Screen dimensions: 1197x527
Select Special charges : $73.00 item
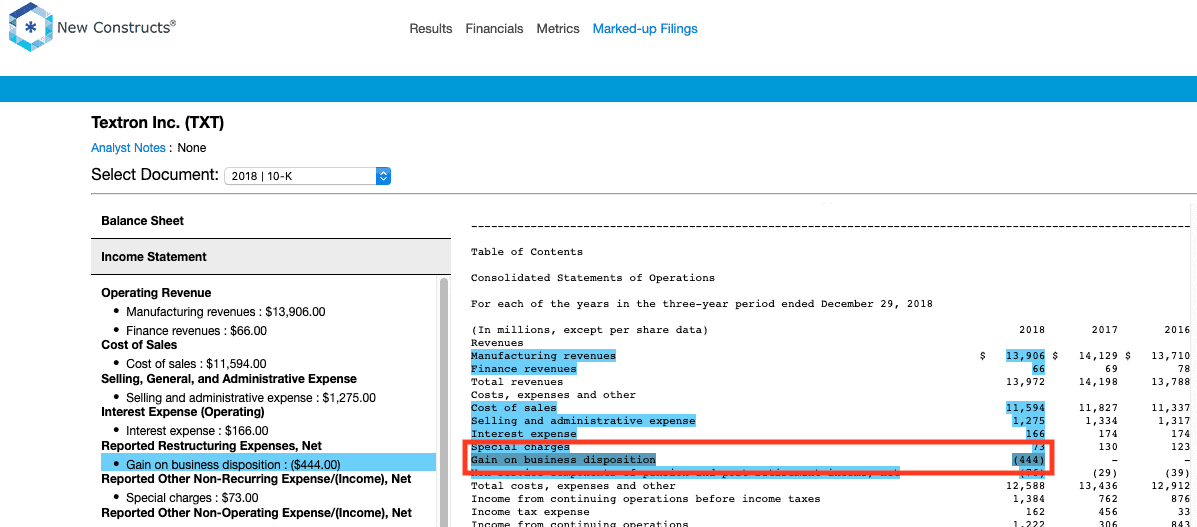(192, 497)
